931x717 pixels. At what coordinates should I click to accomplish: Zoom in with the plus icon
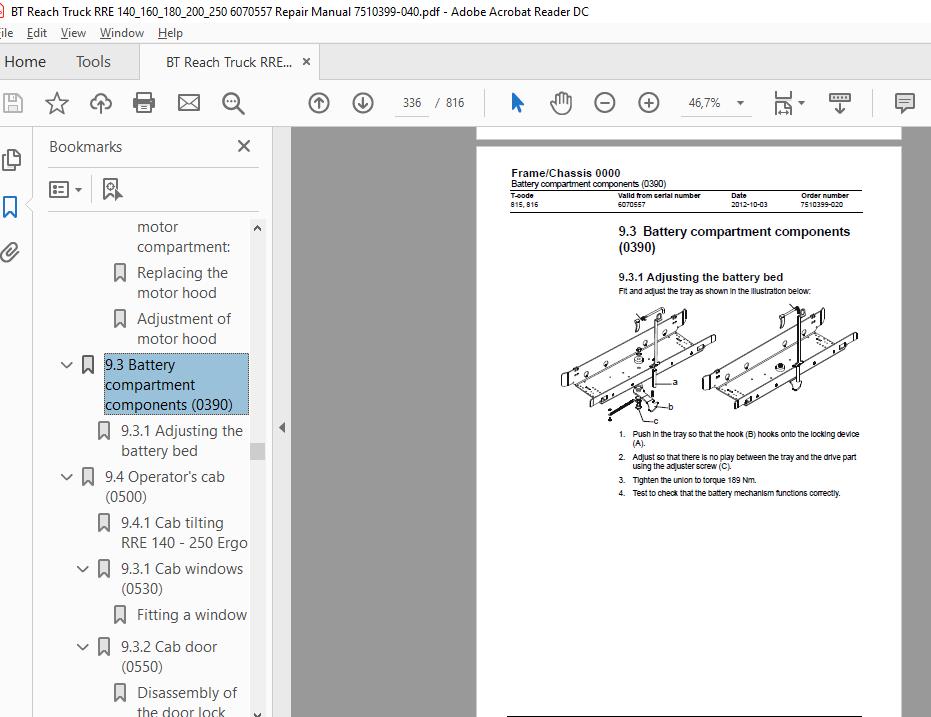tap(648, 103)
